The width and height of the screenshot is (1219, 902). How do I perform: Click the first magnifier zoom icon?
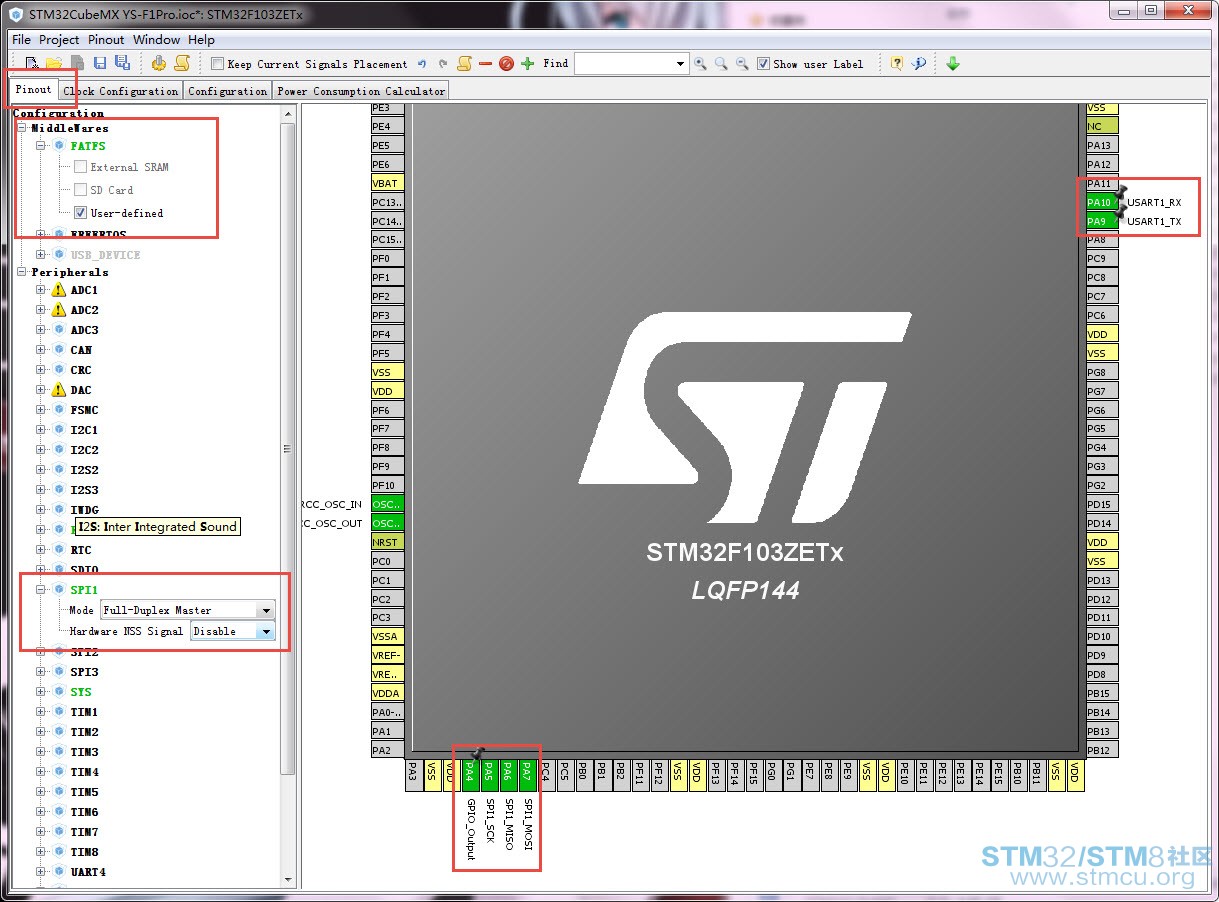coord(700,64)
